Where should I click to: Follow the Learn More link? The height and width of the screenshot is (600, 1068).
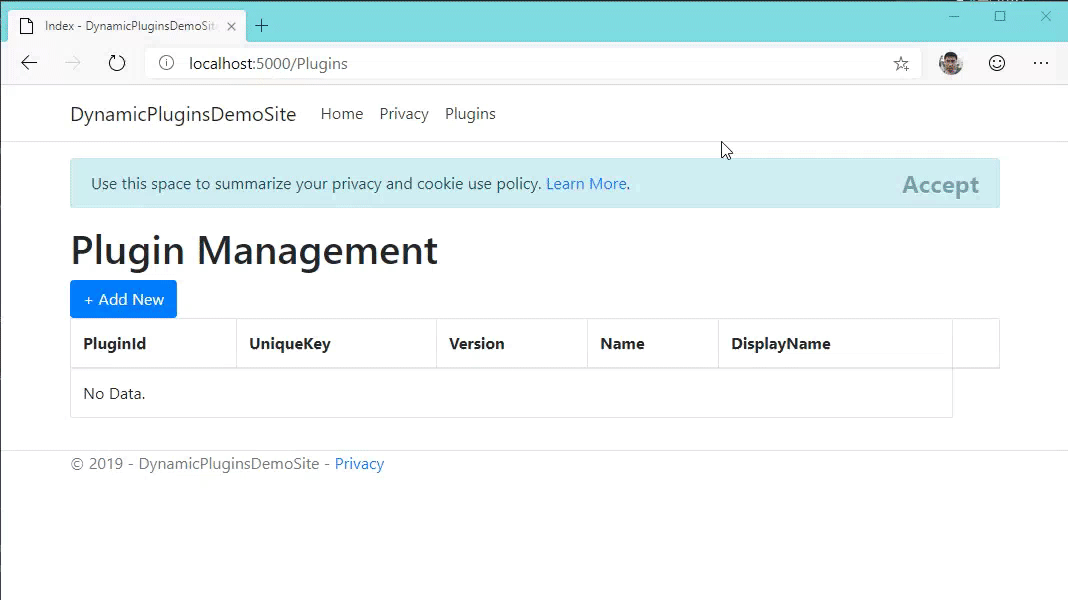586,184
